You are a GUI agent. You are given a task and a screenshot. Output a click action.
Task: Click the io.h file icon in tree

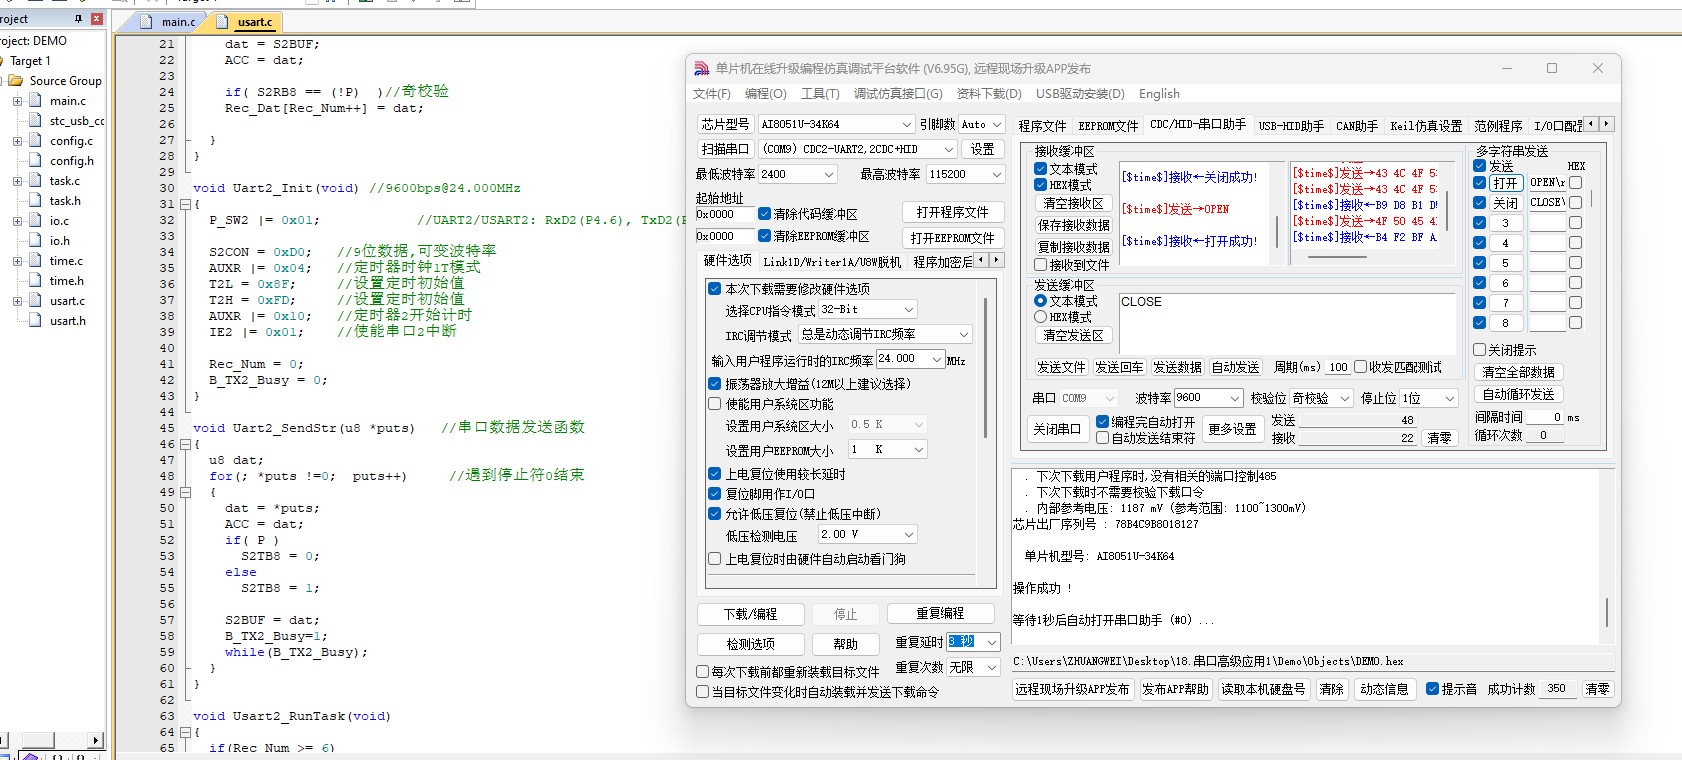pyautogui.click(x=36, y=240)
